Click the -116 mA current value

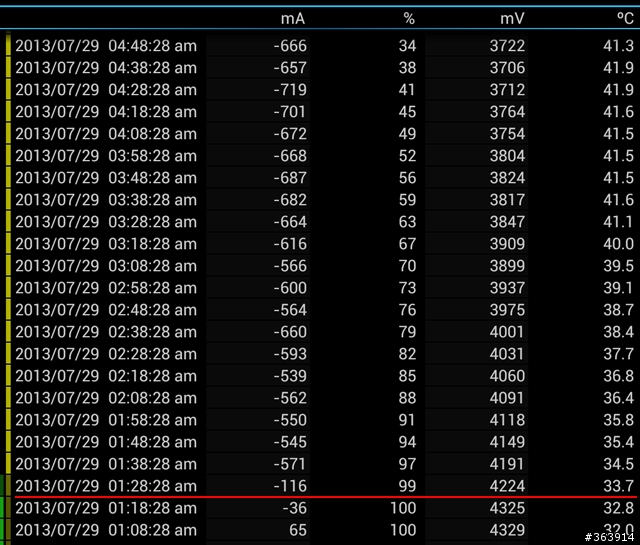(290, 486)
